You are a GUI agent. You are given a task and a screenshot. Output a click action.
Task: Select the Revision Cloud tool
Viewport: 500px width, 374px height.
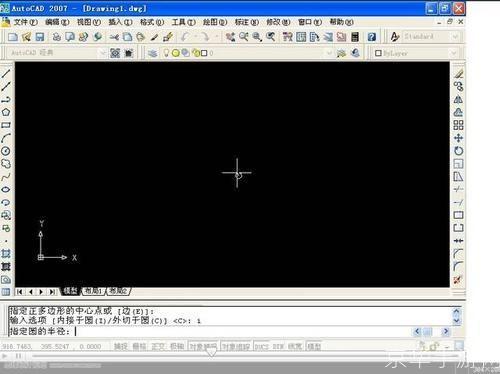(6, 164)
